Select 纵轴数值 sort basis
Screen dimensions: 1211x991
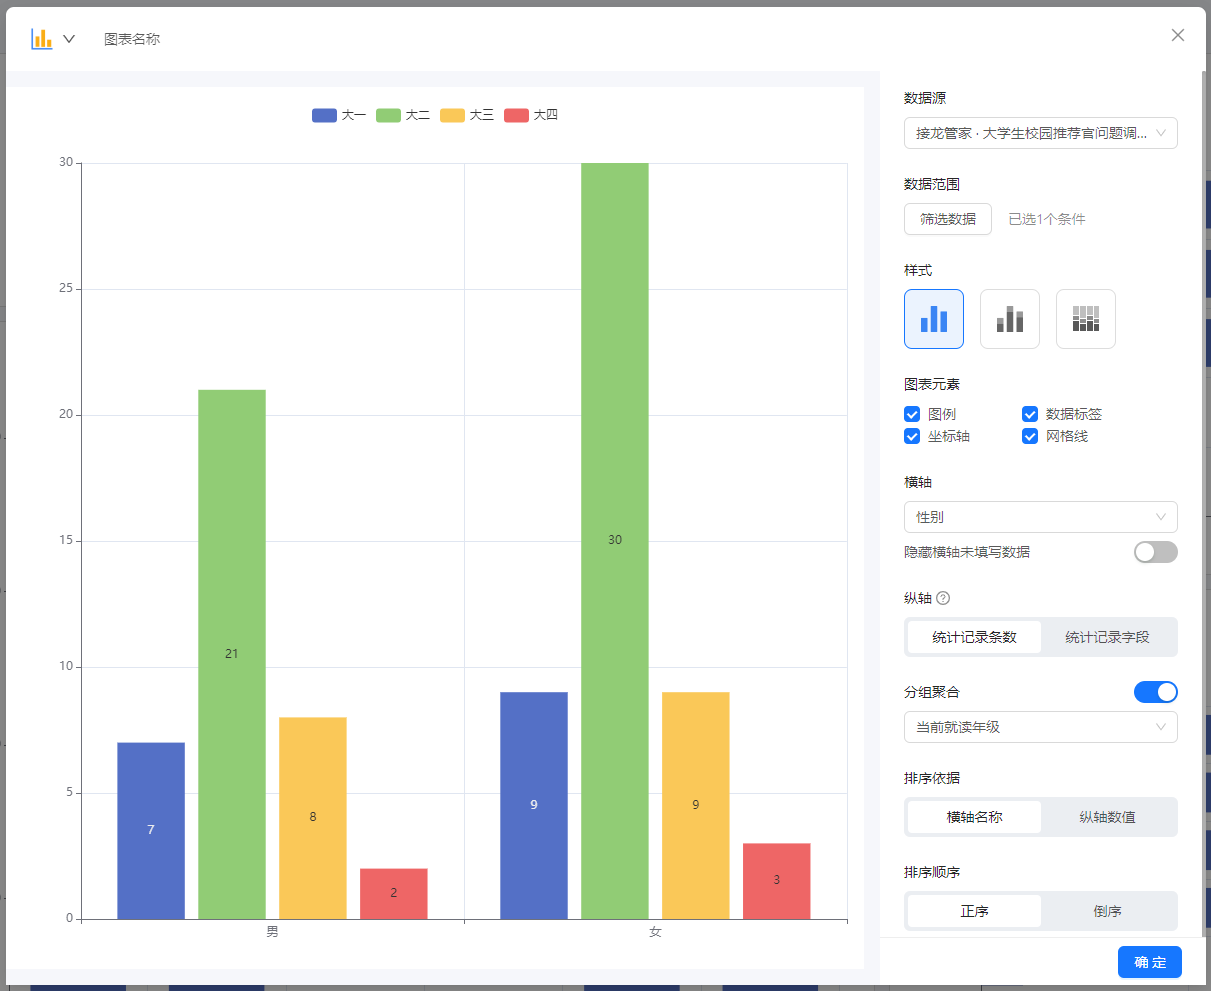[x=1107, y=817]
